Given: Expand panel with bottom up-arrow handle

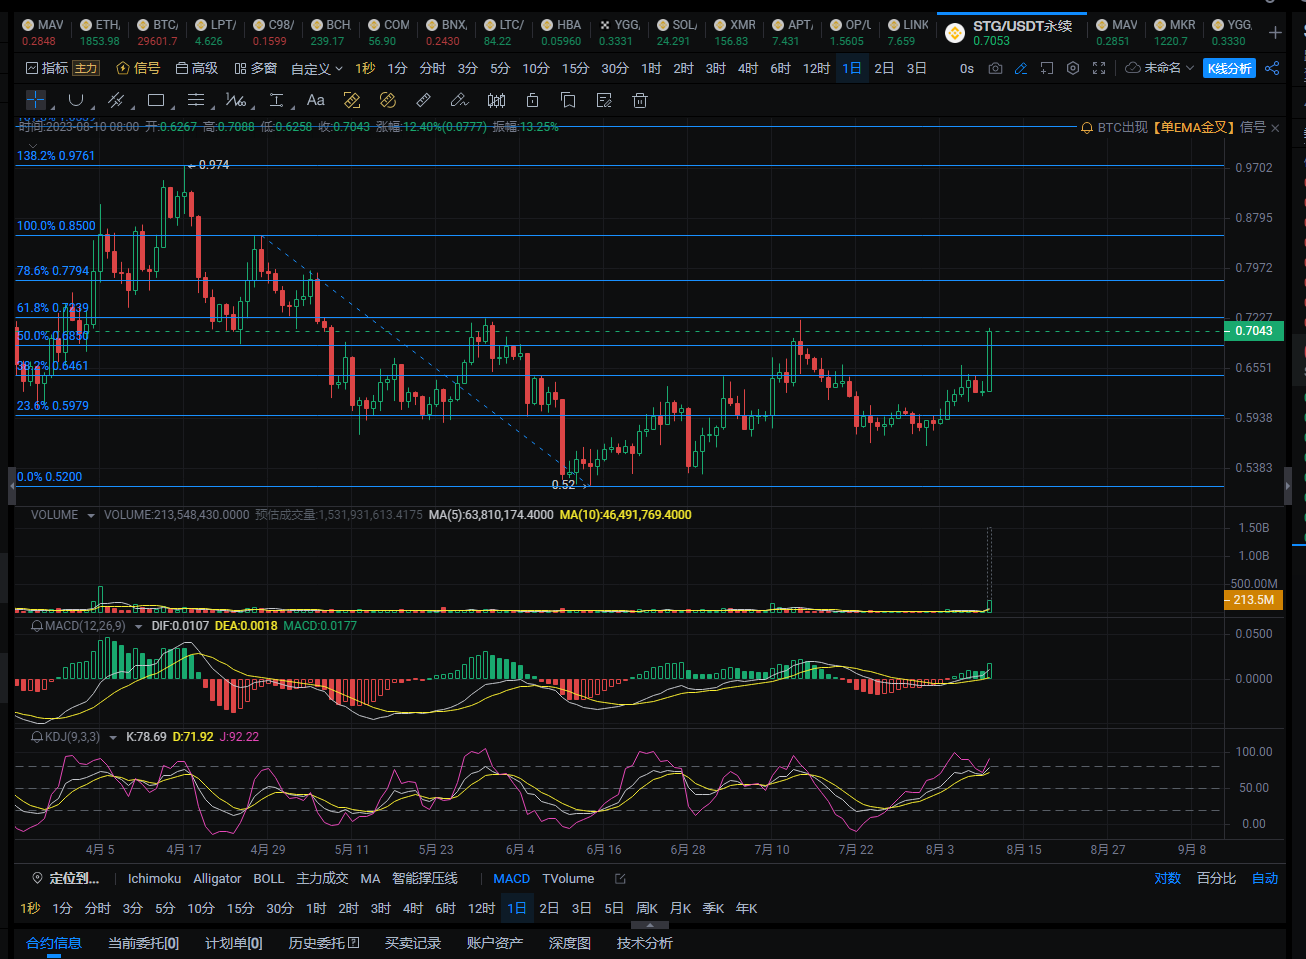Looking at the screenshot, I should click(x=650, y=925).
